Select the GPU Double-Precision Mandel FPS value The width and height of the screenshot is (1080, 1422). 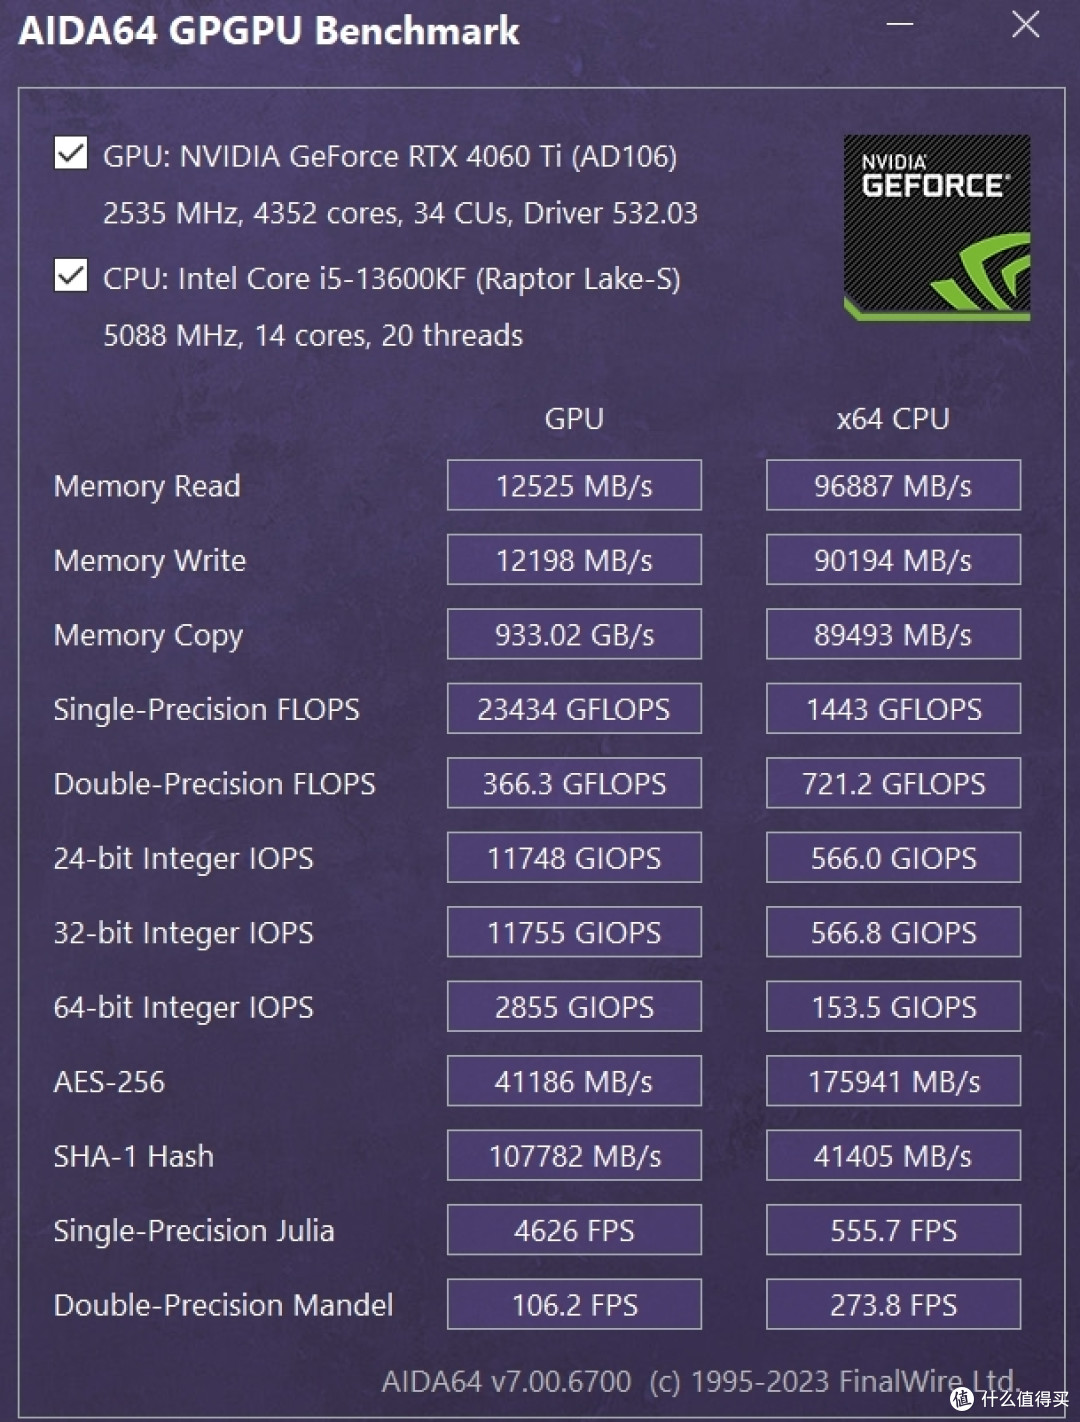574,1304
